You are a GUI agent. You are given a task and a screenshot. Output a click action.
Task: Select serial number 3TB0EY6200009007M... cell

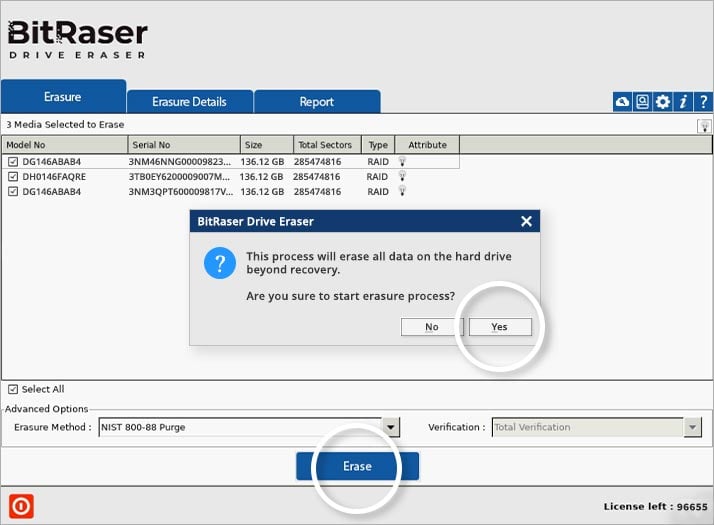[x=179, y=177]
